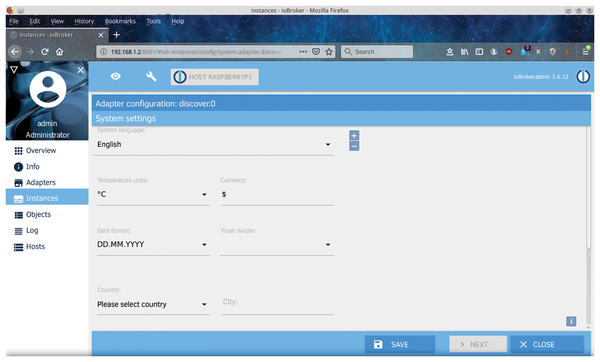Image resolution: width=600 pixels, height=362 pixels.
Task: Open the Bookmarks menu
Action: [120, 21]
